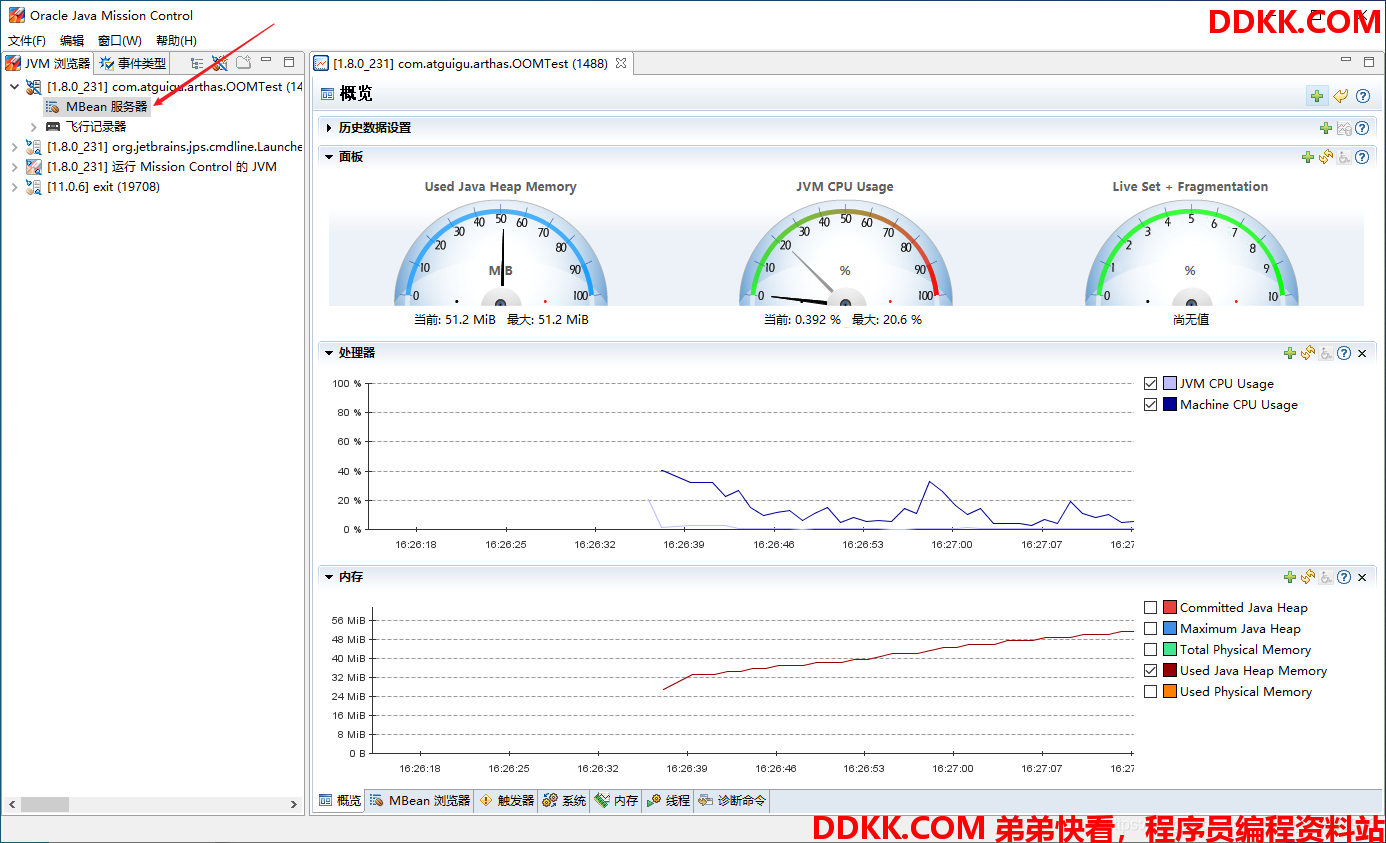Open help for the 面板 section
The width and height of the screenshot is (1386, 843).
click(1362, 157)
